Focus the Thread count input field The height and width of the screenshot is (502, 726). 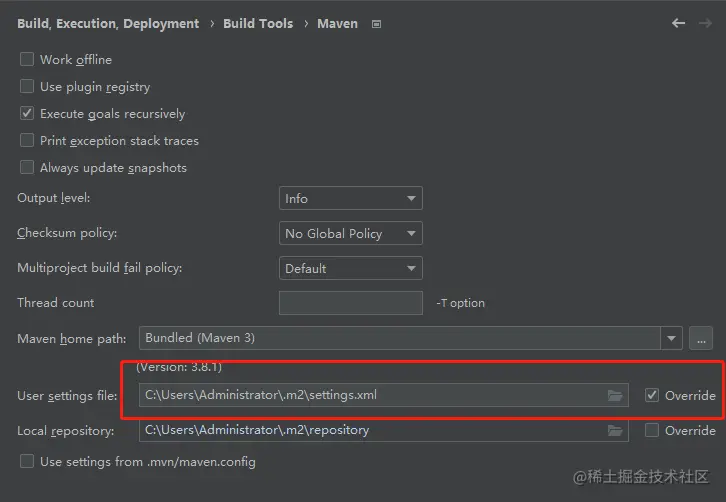tap(350, 303)
